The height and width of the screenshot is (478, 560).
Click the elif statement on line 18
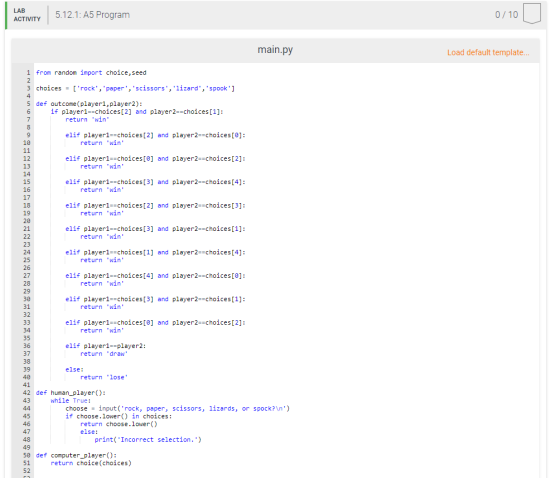155,205
